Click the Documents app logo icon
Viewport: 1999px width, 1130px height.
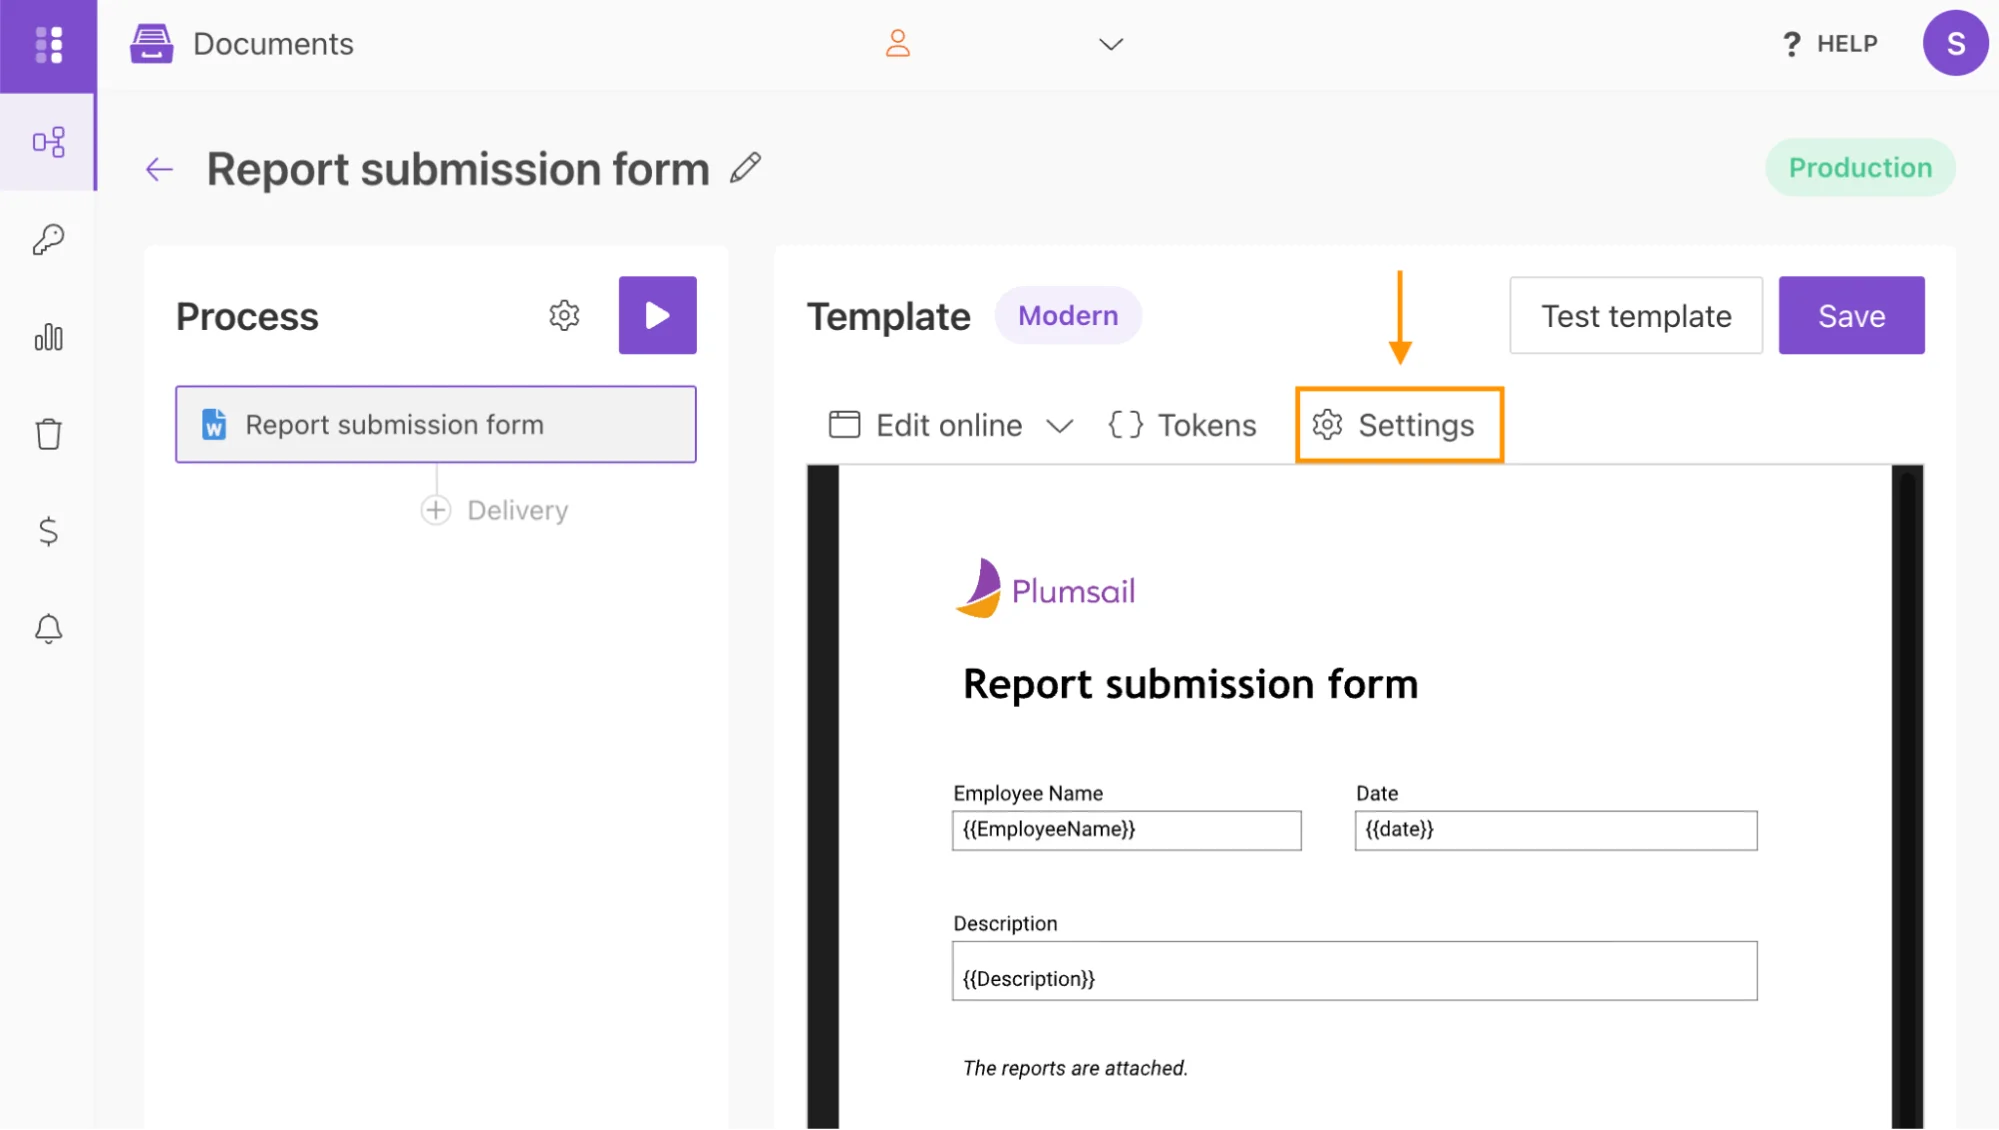(x=151, y=44)
